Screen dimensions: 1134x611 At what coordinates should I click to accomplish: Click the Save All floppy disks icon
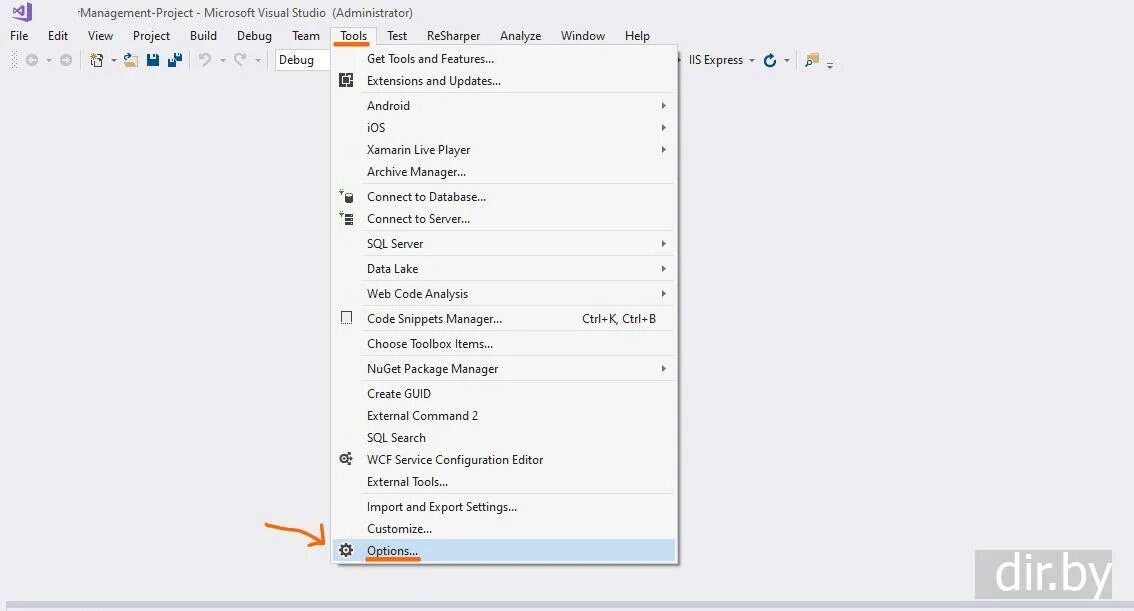(174, 60)
